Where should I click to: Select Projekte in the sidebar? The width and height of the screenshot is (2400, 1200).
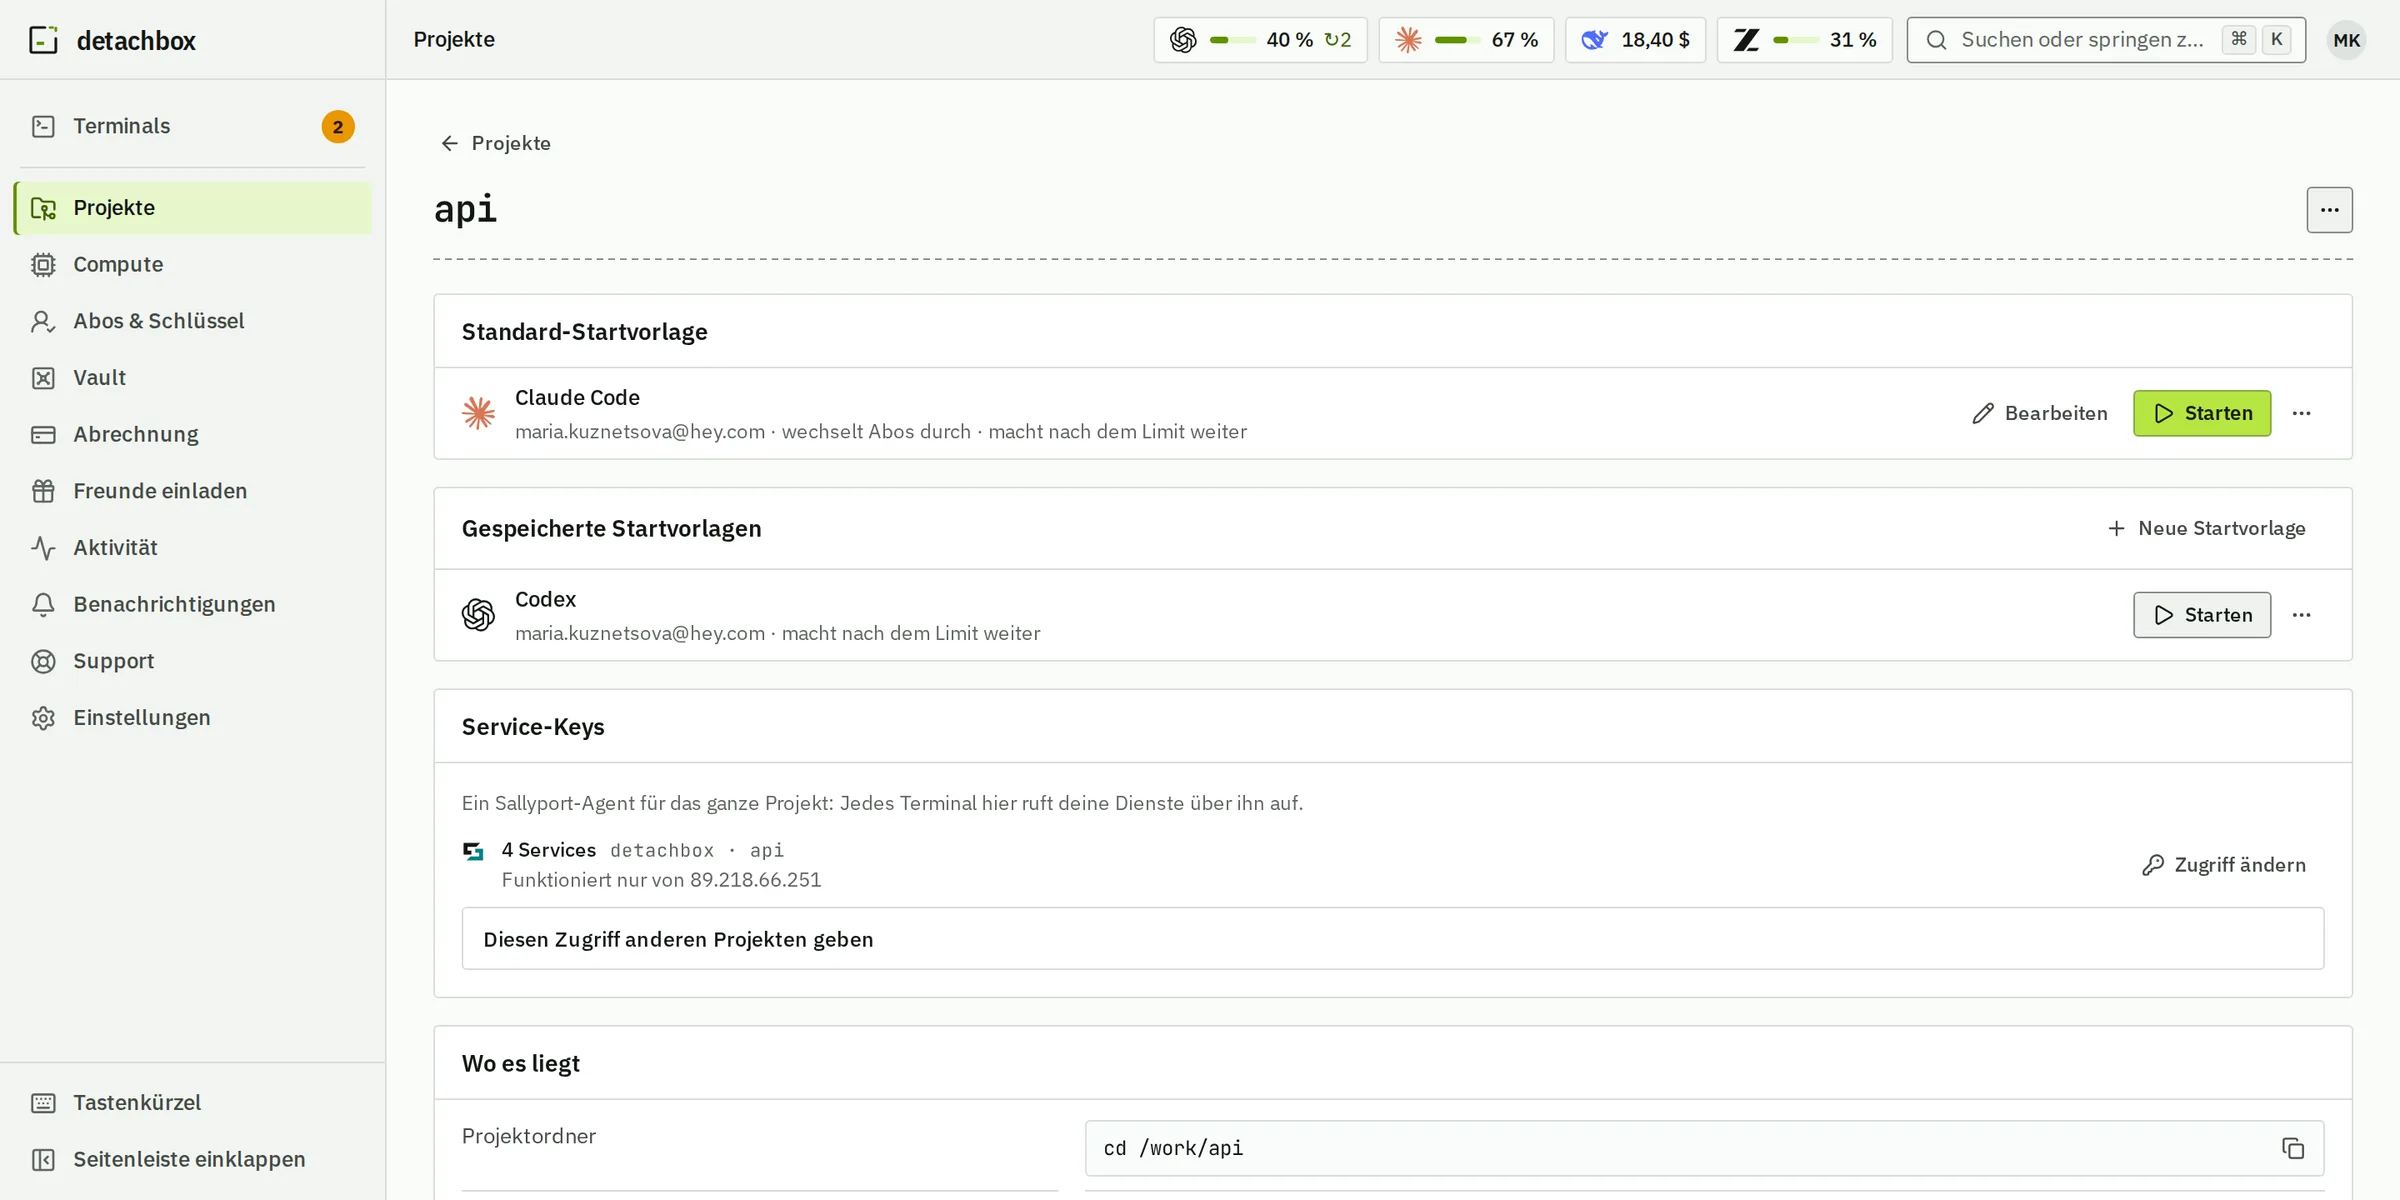pyautogui.click(x=192, y=208)
